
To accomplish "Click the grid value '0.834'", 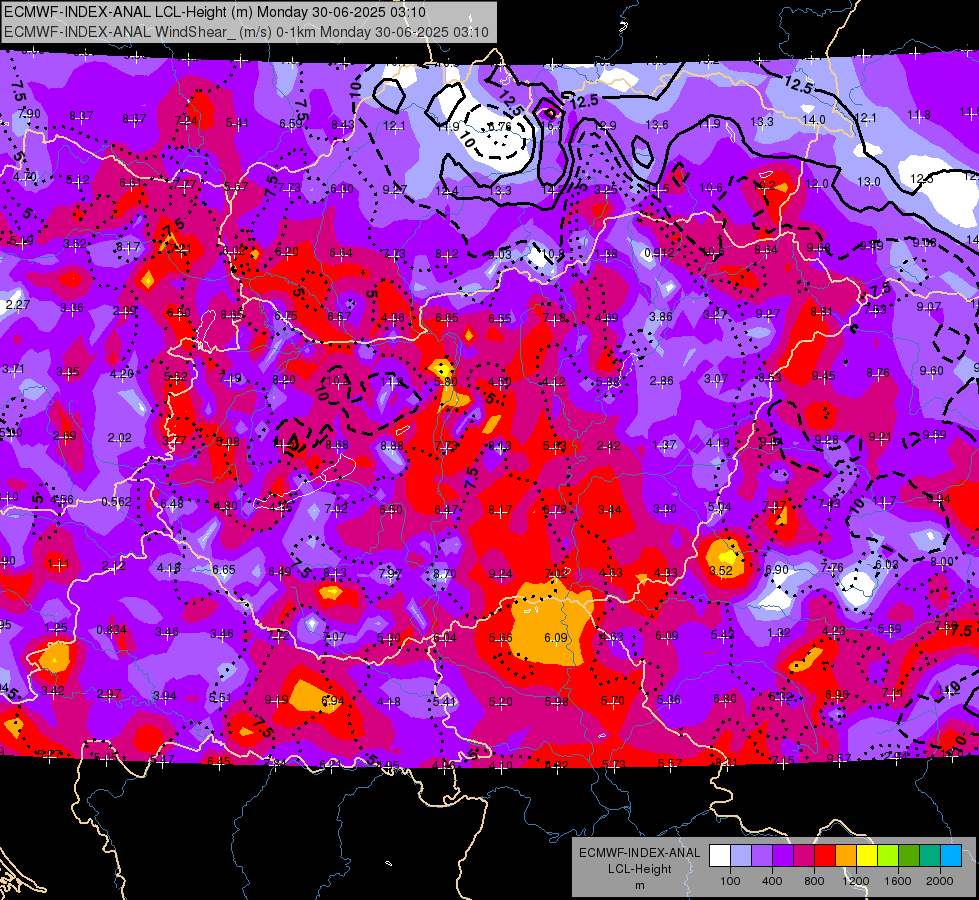I will 111,630.
